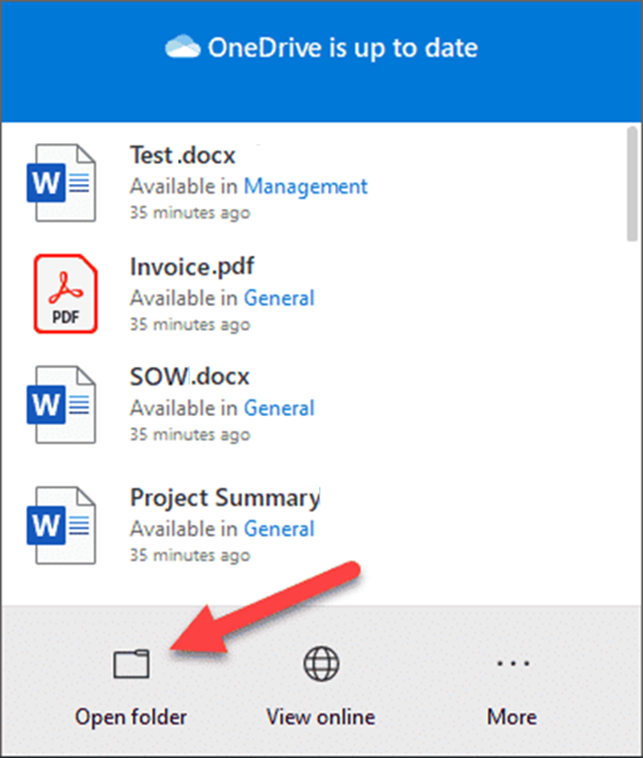This screenshot has width=643, height=758.
Task: Click the Word icon for Project Summary
Action: click(61, 525)
